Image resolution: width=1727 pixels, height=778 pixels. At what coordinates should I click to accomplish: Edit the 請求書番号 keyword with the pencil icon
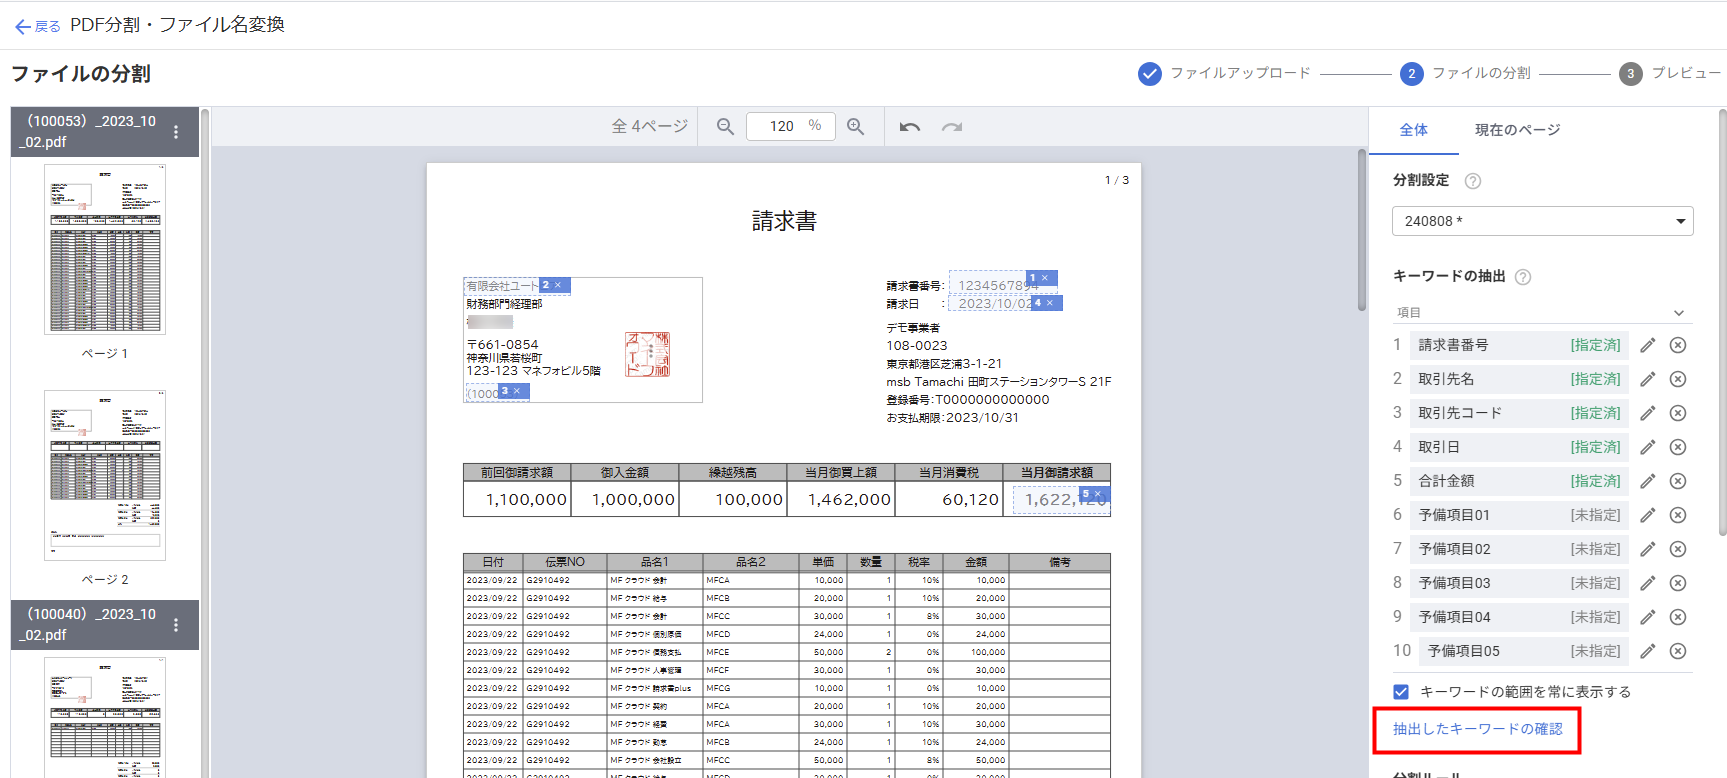tap(1648, 345)
